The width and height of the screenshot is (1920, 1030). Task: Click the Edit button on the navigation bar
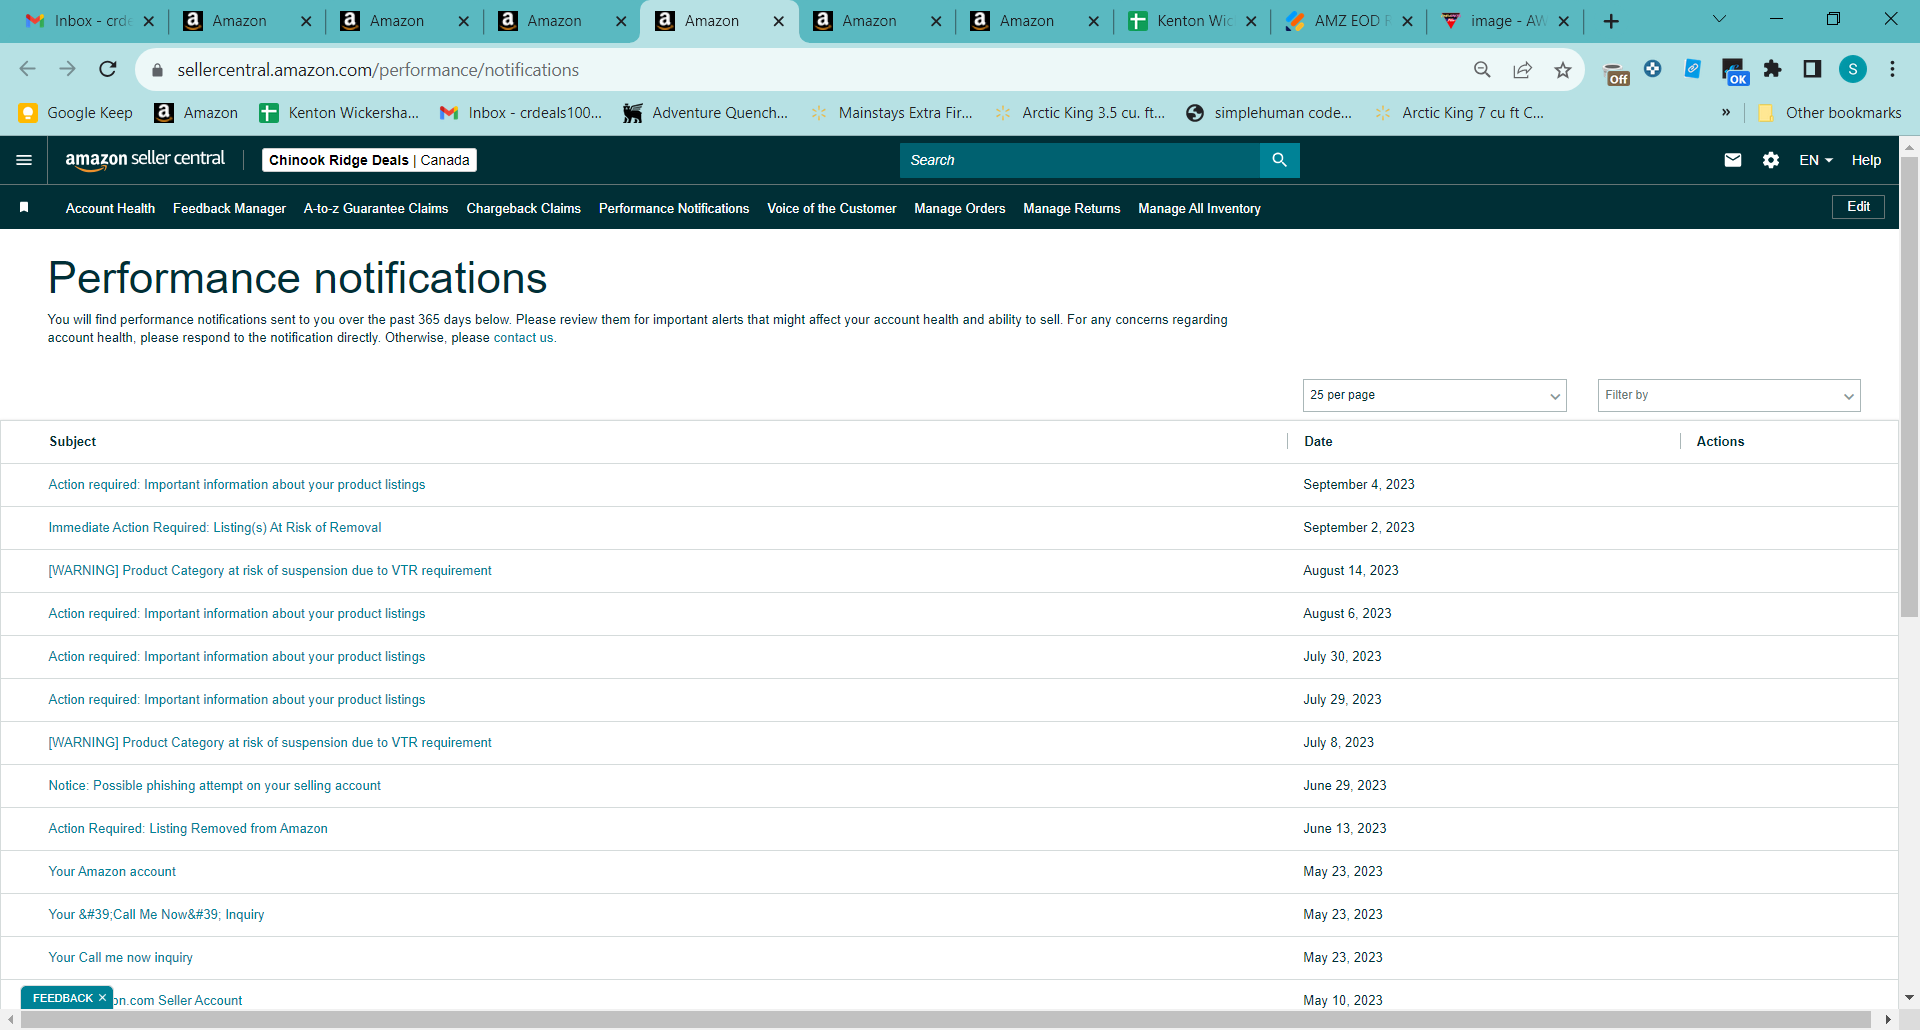tap(1858, 207)
